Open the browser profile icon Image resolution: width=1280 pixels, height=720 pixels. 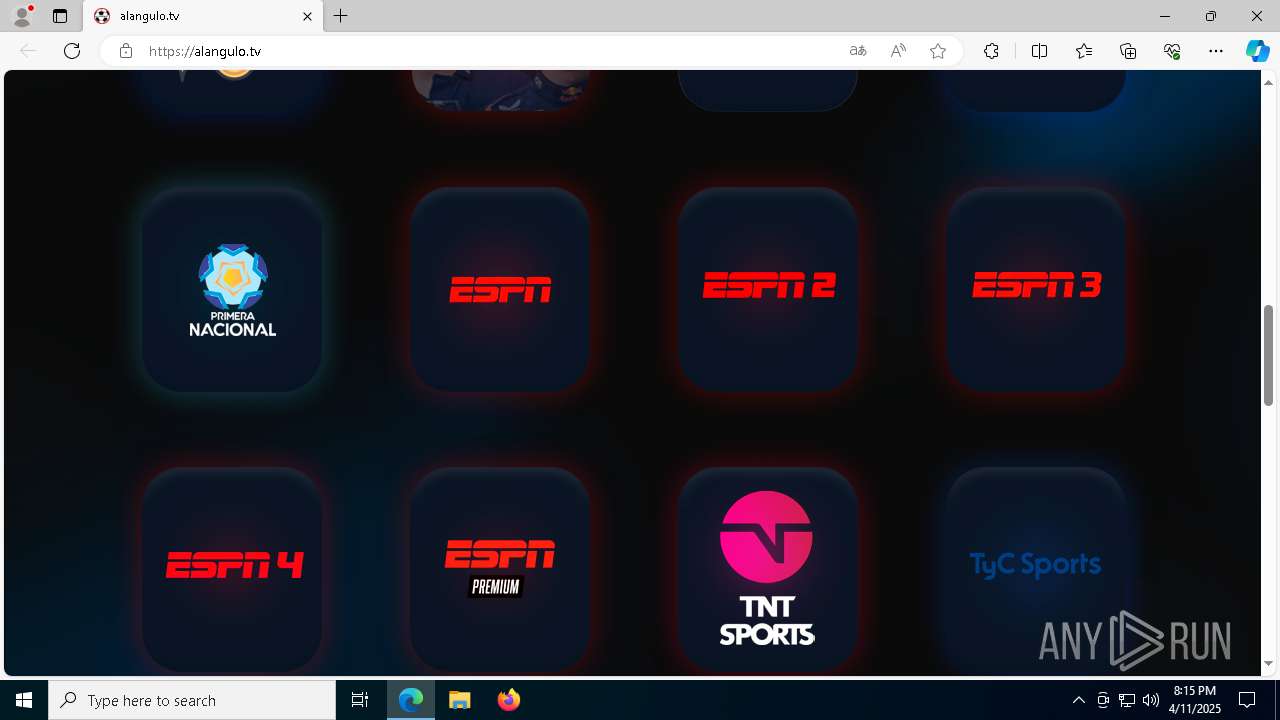(x=22, y=16)
